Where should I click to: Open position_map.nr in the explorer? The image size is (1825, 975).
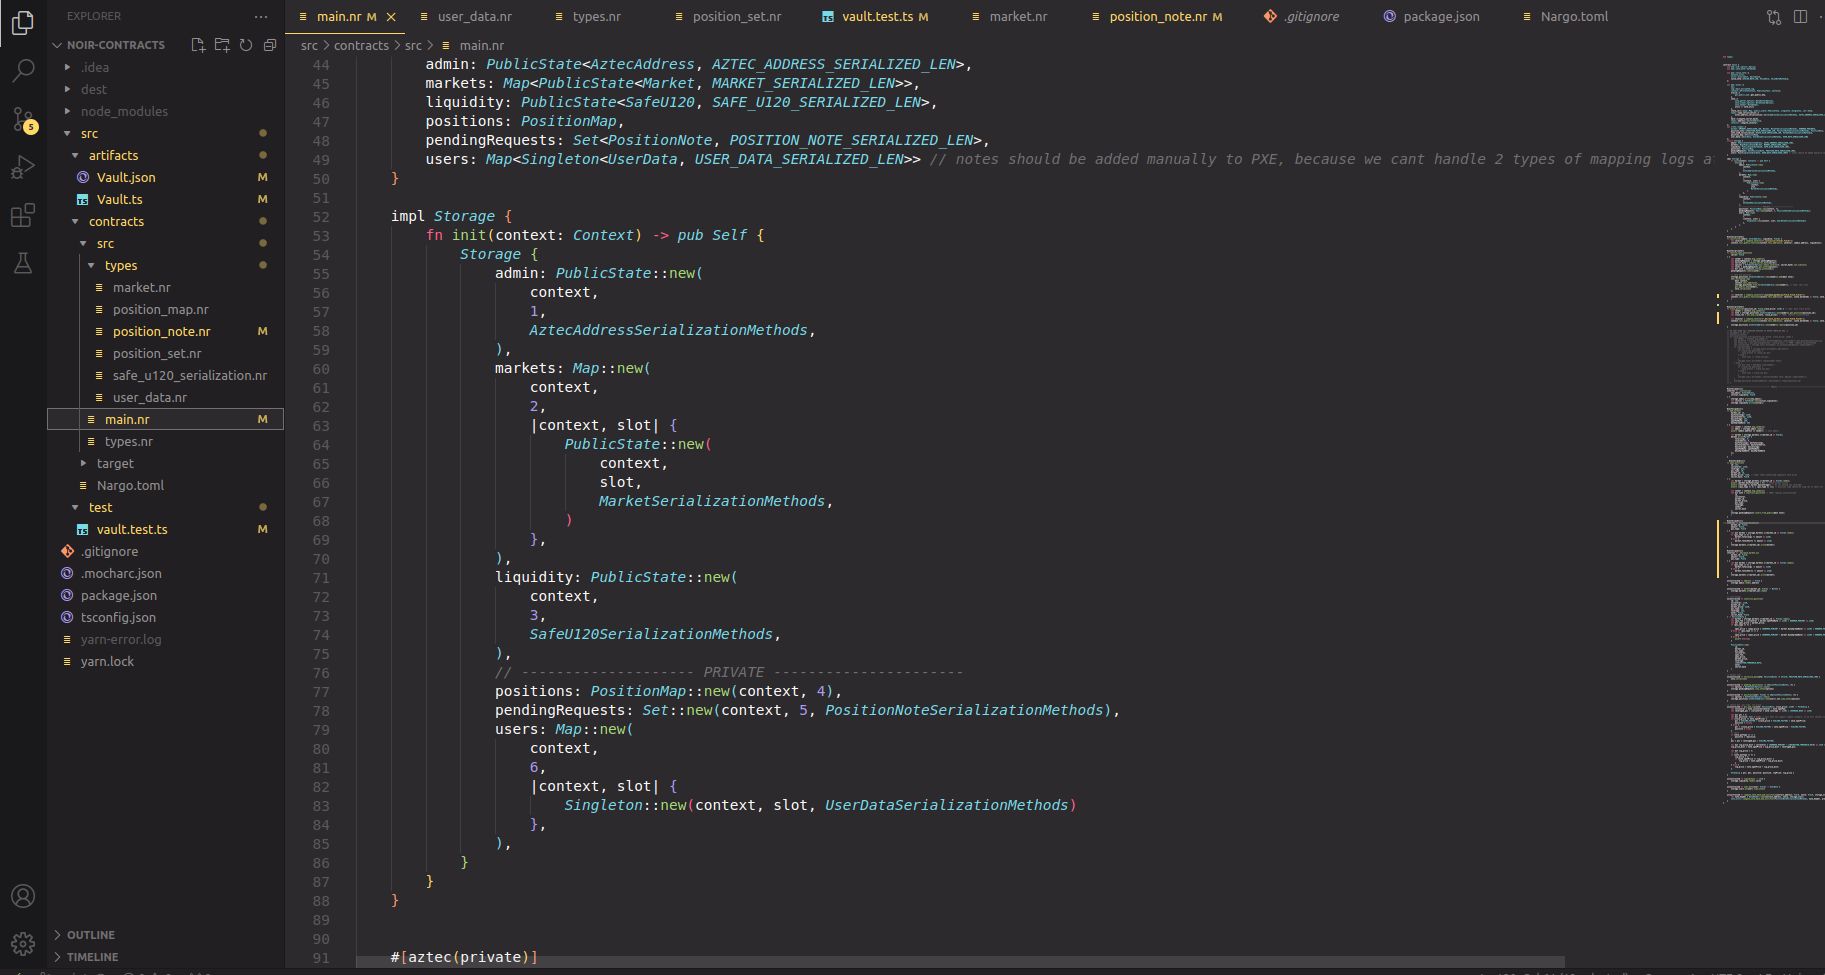[160, 309]
